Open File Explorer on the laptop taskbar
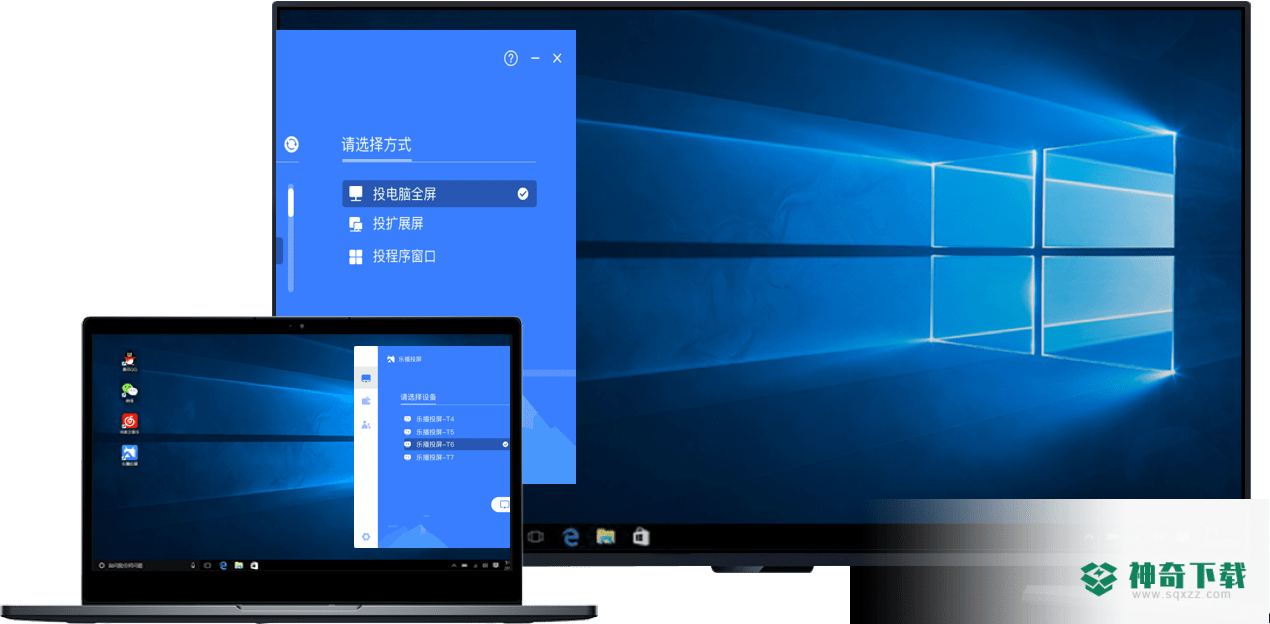 point(239,565)
